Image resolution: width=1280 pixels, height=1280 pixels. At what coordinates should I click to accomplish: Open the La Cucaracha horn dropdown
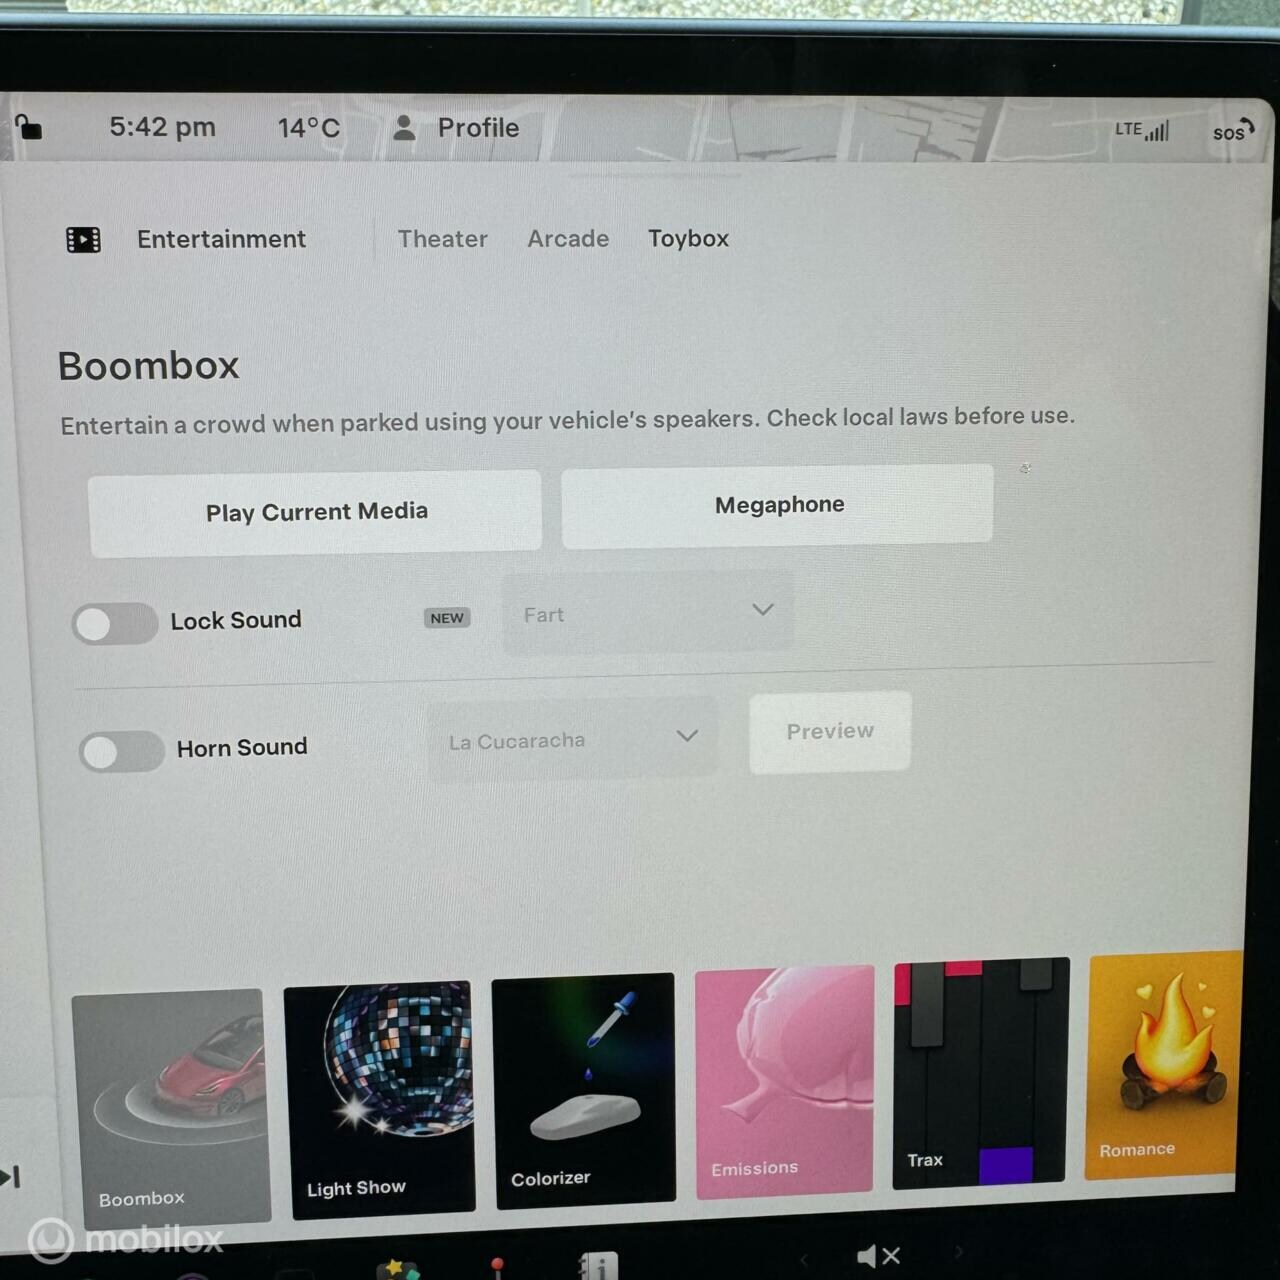click(573, 739)
